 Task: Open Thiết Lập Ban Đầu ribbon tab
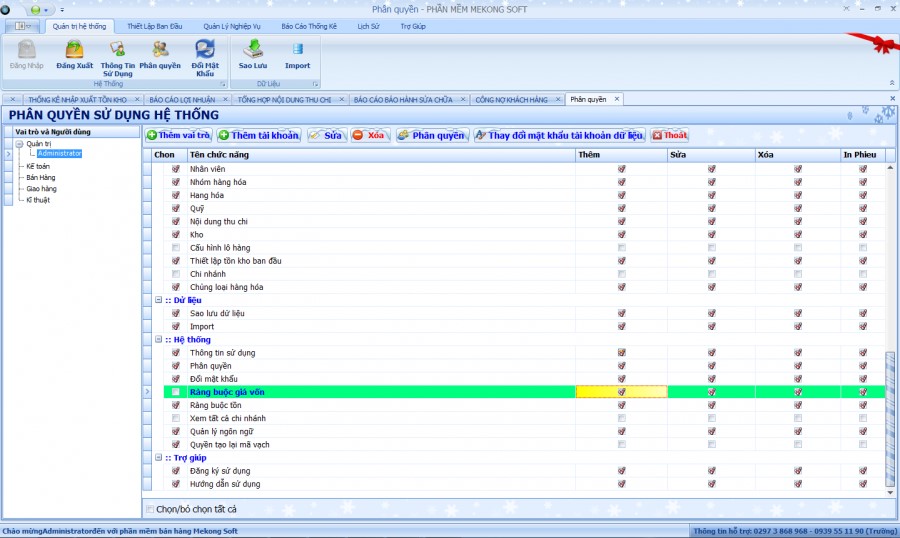pyautogui.click(x=154, y=26)
